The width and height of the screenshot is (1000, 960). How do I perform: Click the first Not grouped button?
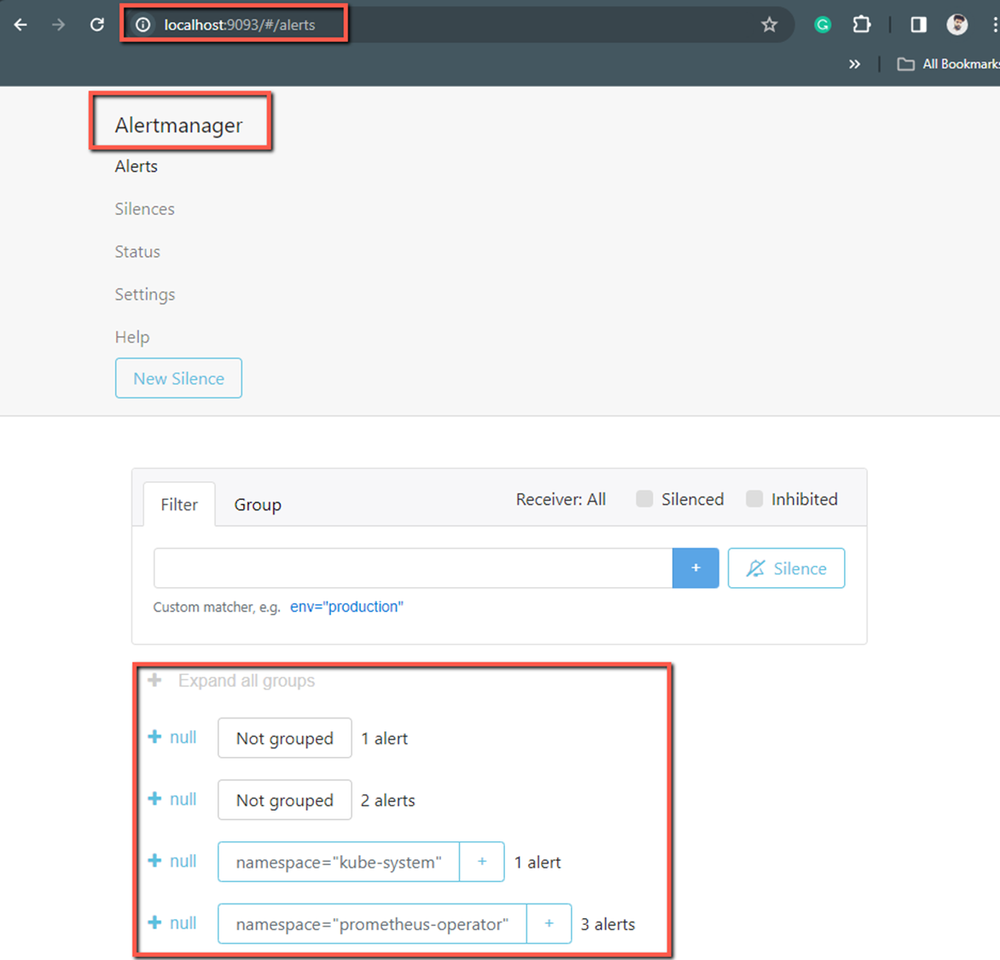284,737
